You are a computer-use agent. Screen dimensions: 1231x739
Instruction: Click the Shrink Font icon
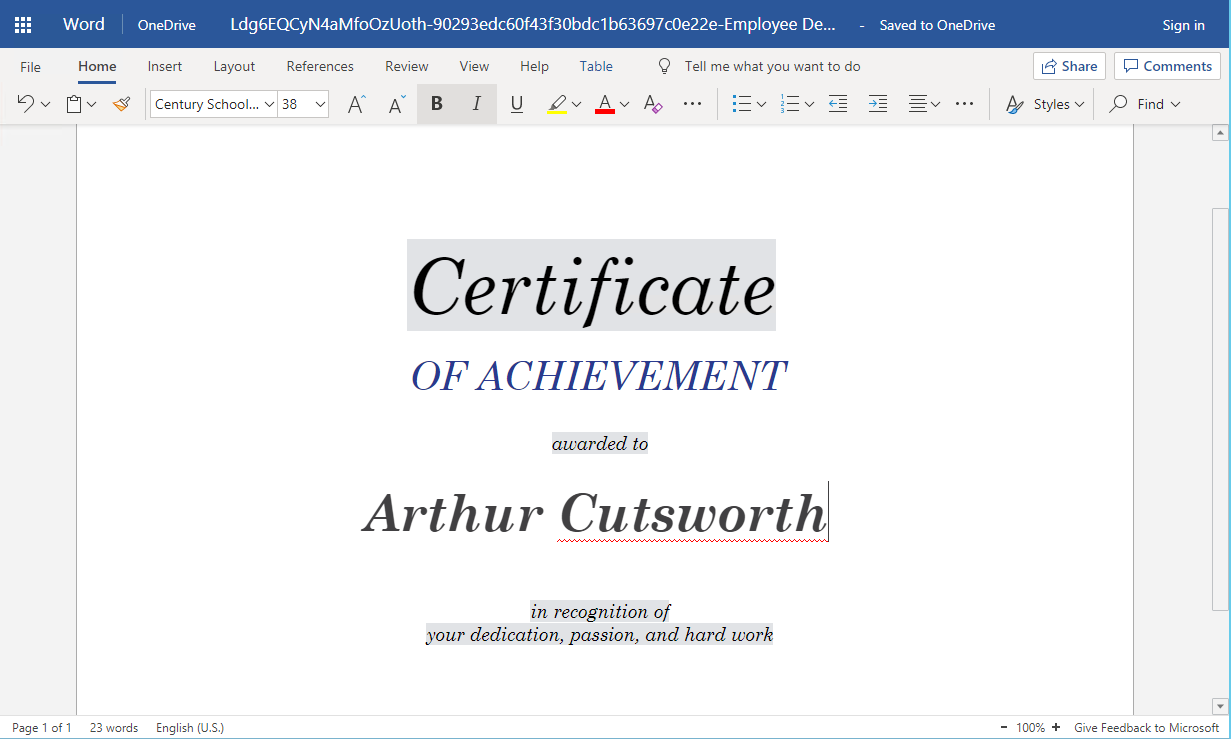pos(397,104)
